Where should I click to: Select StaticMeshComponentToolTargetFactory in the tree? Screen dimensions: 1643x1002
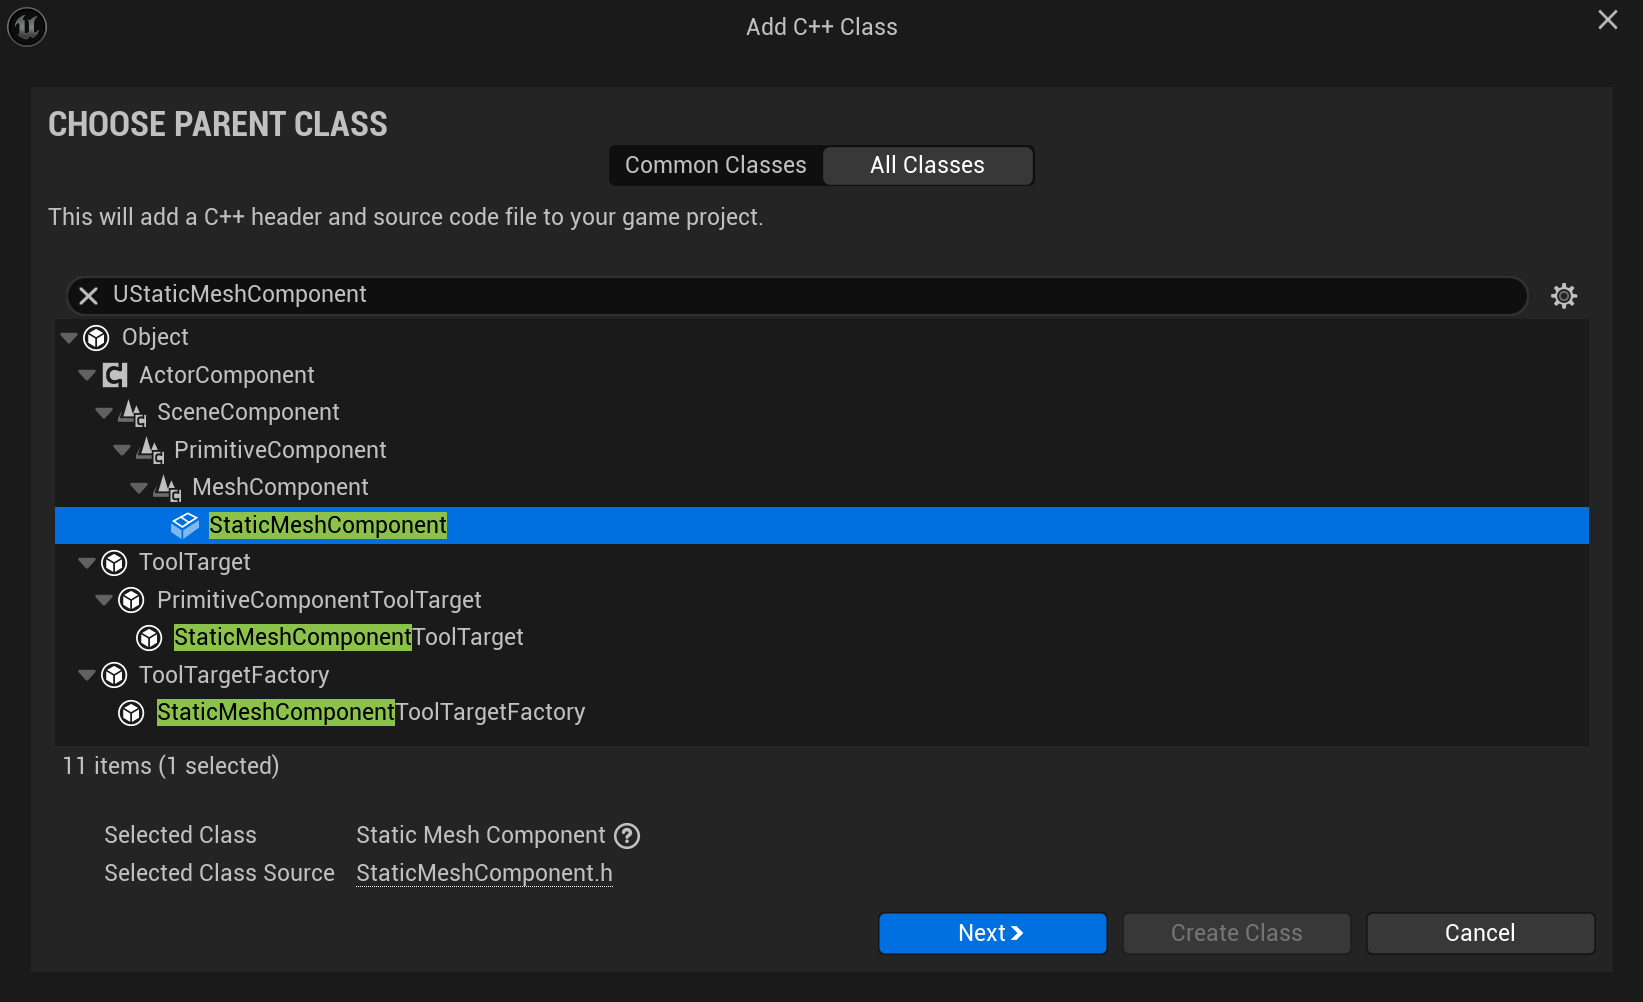pyautogui.click(x=371, y=713)
